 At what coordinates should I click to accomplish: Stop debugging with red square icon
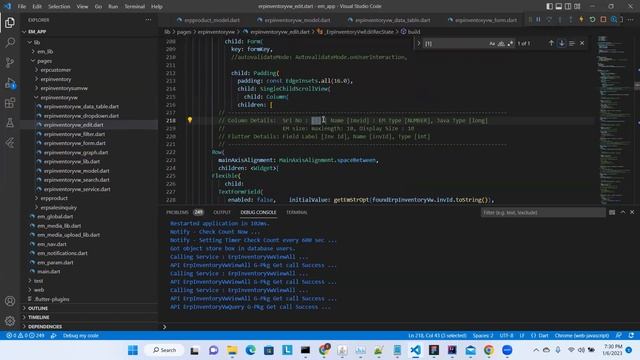(x=603, y=20)
